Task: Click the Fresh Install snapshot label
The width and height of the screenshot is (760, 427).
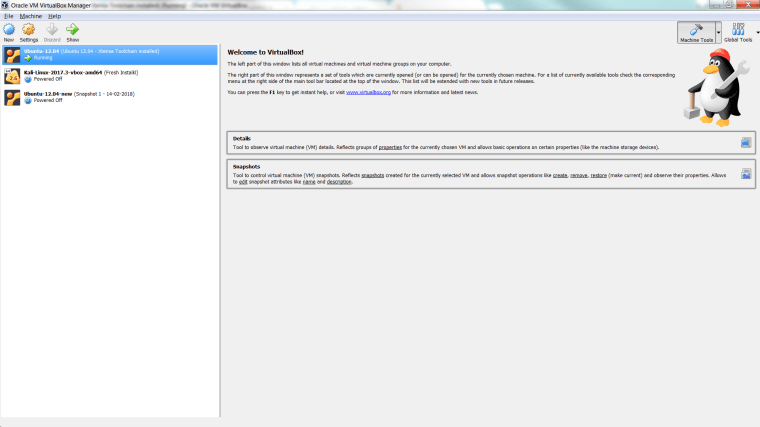Action: click(x=121, y=73)
